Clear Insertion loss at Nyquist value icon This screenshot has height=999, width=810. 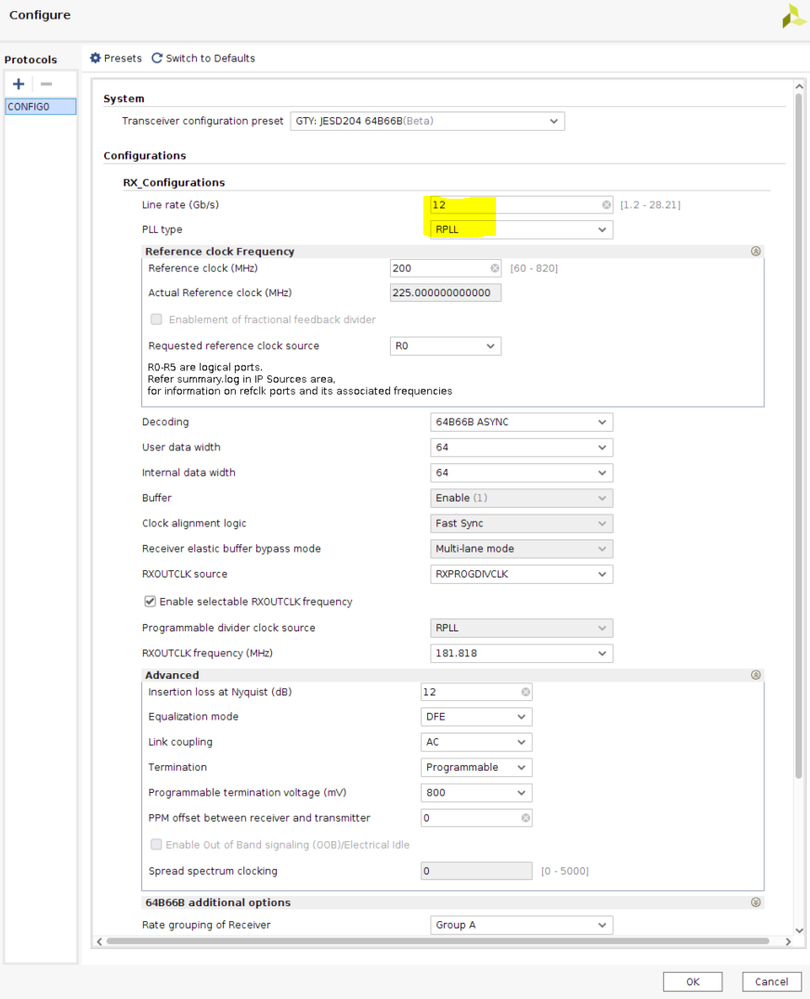(526, 692)
